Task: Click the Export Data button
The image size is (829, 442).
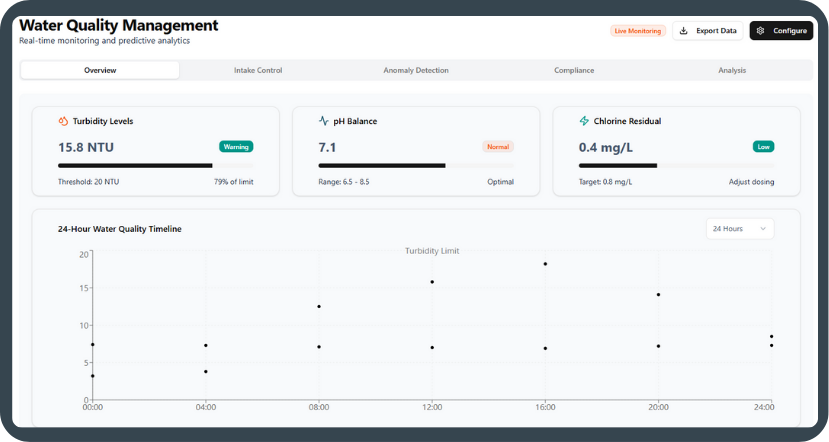Action: 708,31
